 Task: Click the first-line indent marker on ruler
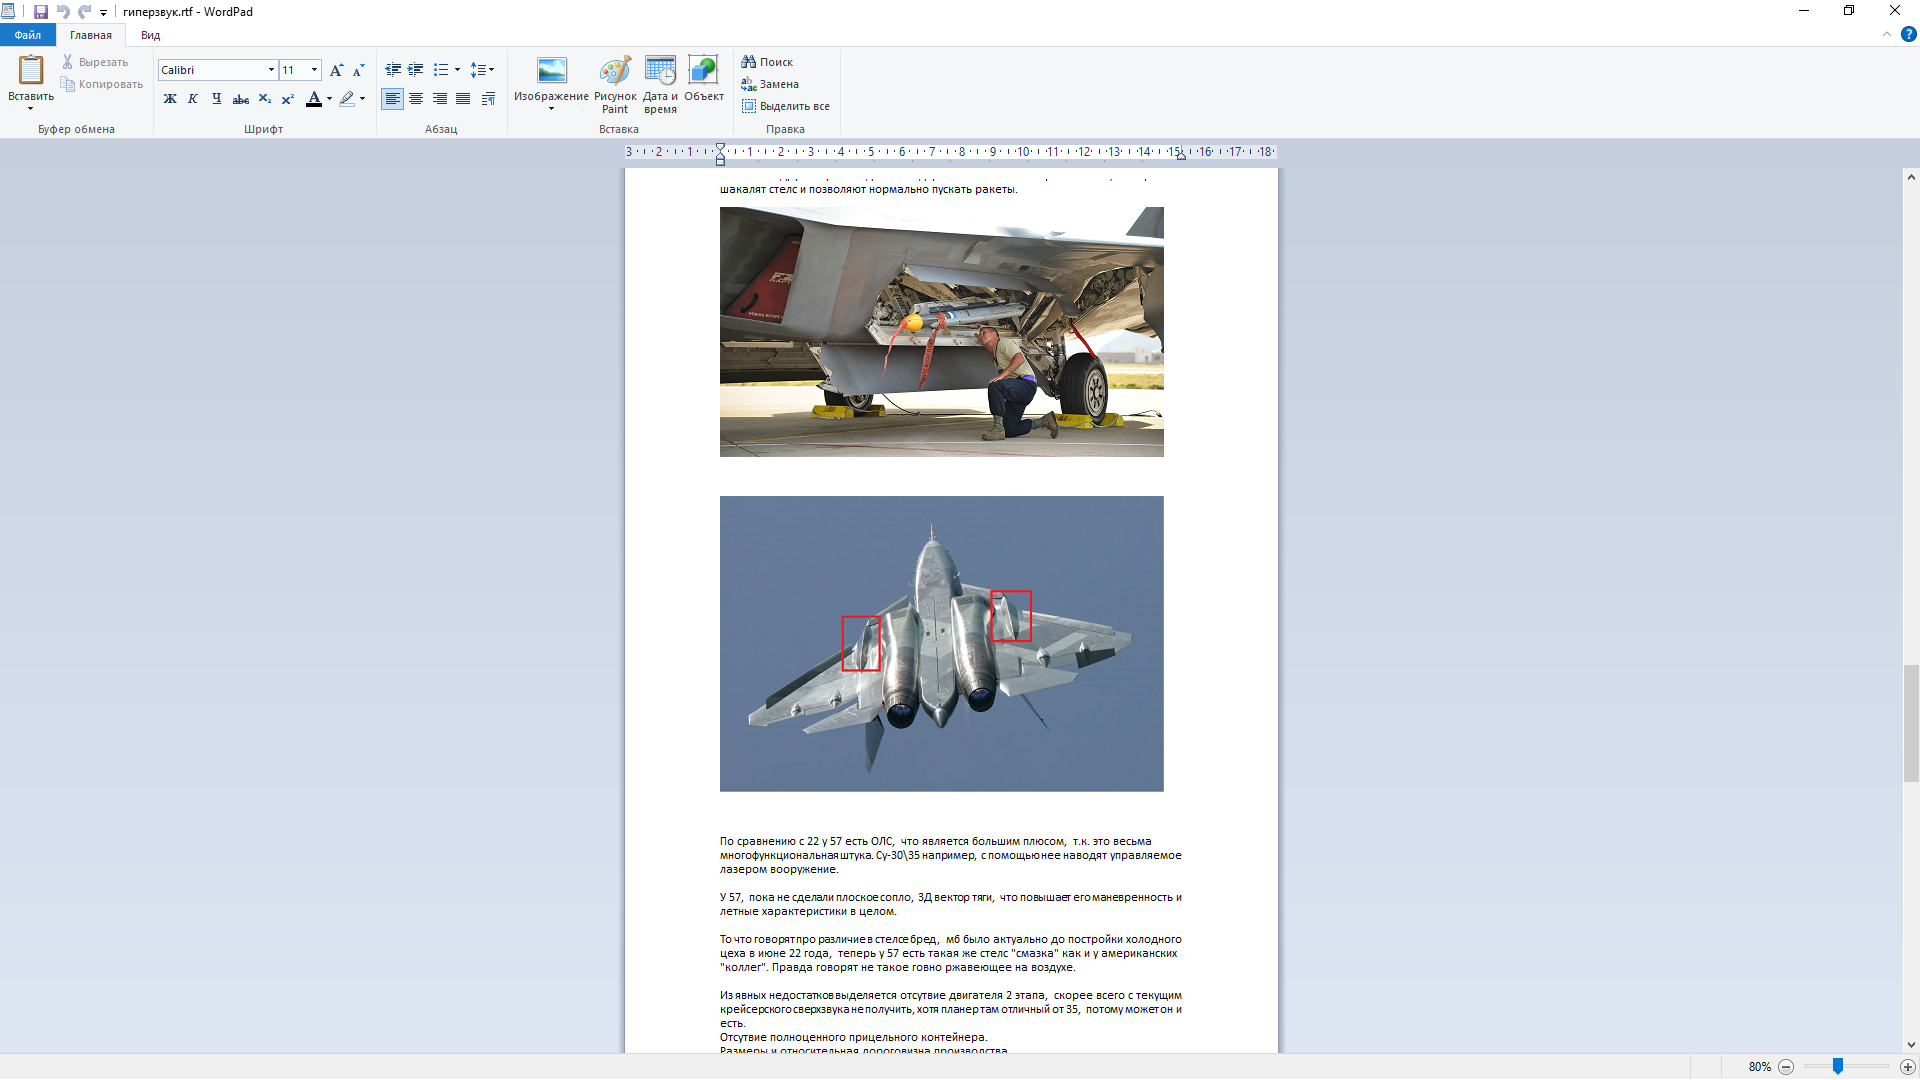click(x=720, y=149)
